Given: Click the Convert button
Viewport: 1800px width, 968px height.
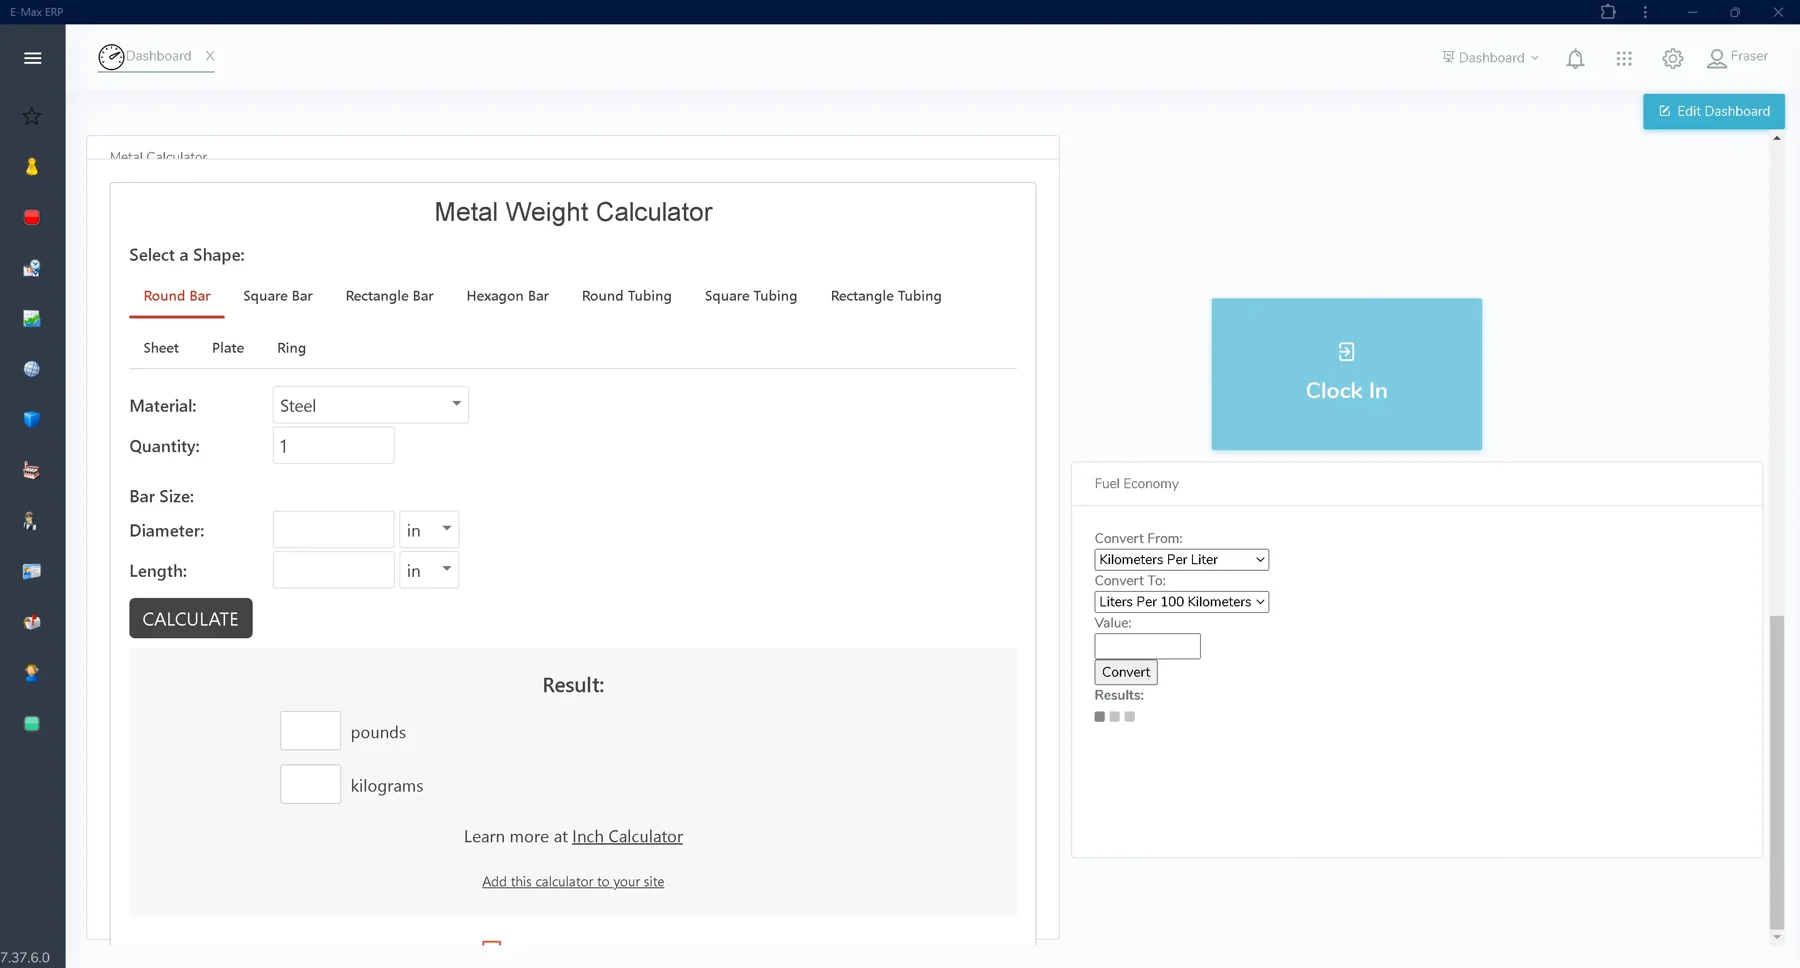Looking at the screenshot, I should pyautogui.click(x=1126, y=672).
